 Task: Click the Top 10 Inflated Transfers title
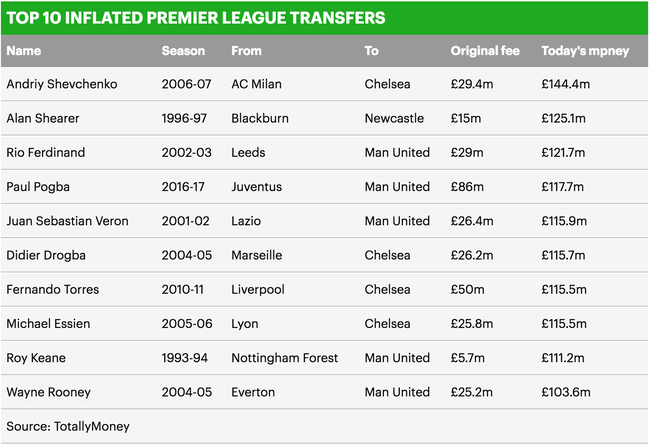pyautogui.click(x=196, y=18)
